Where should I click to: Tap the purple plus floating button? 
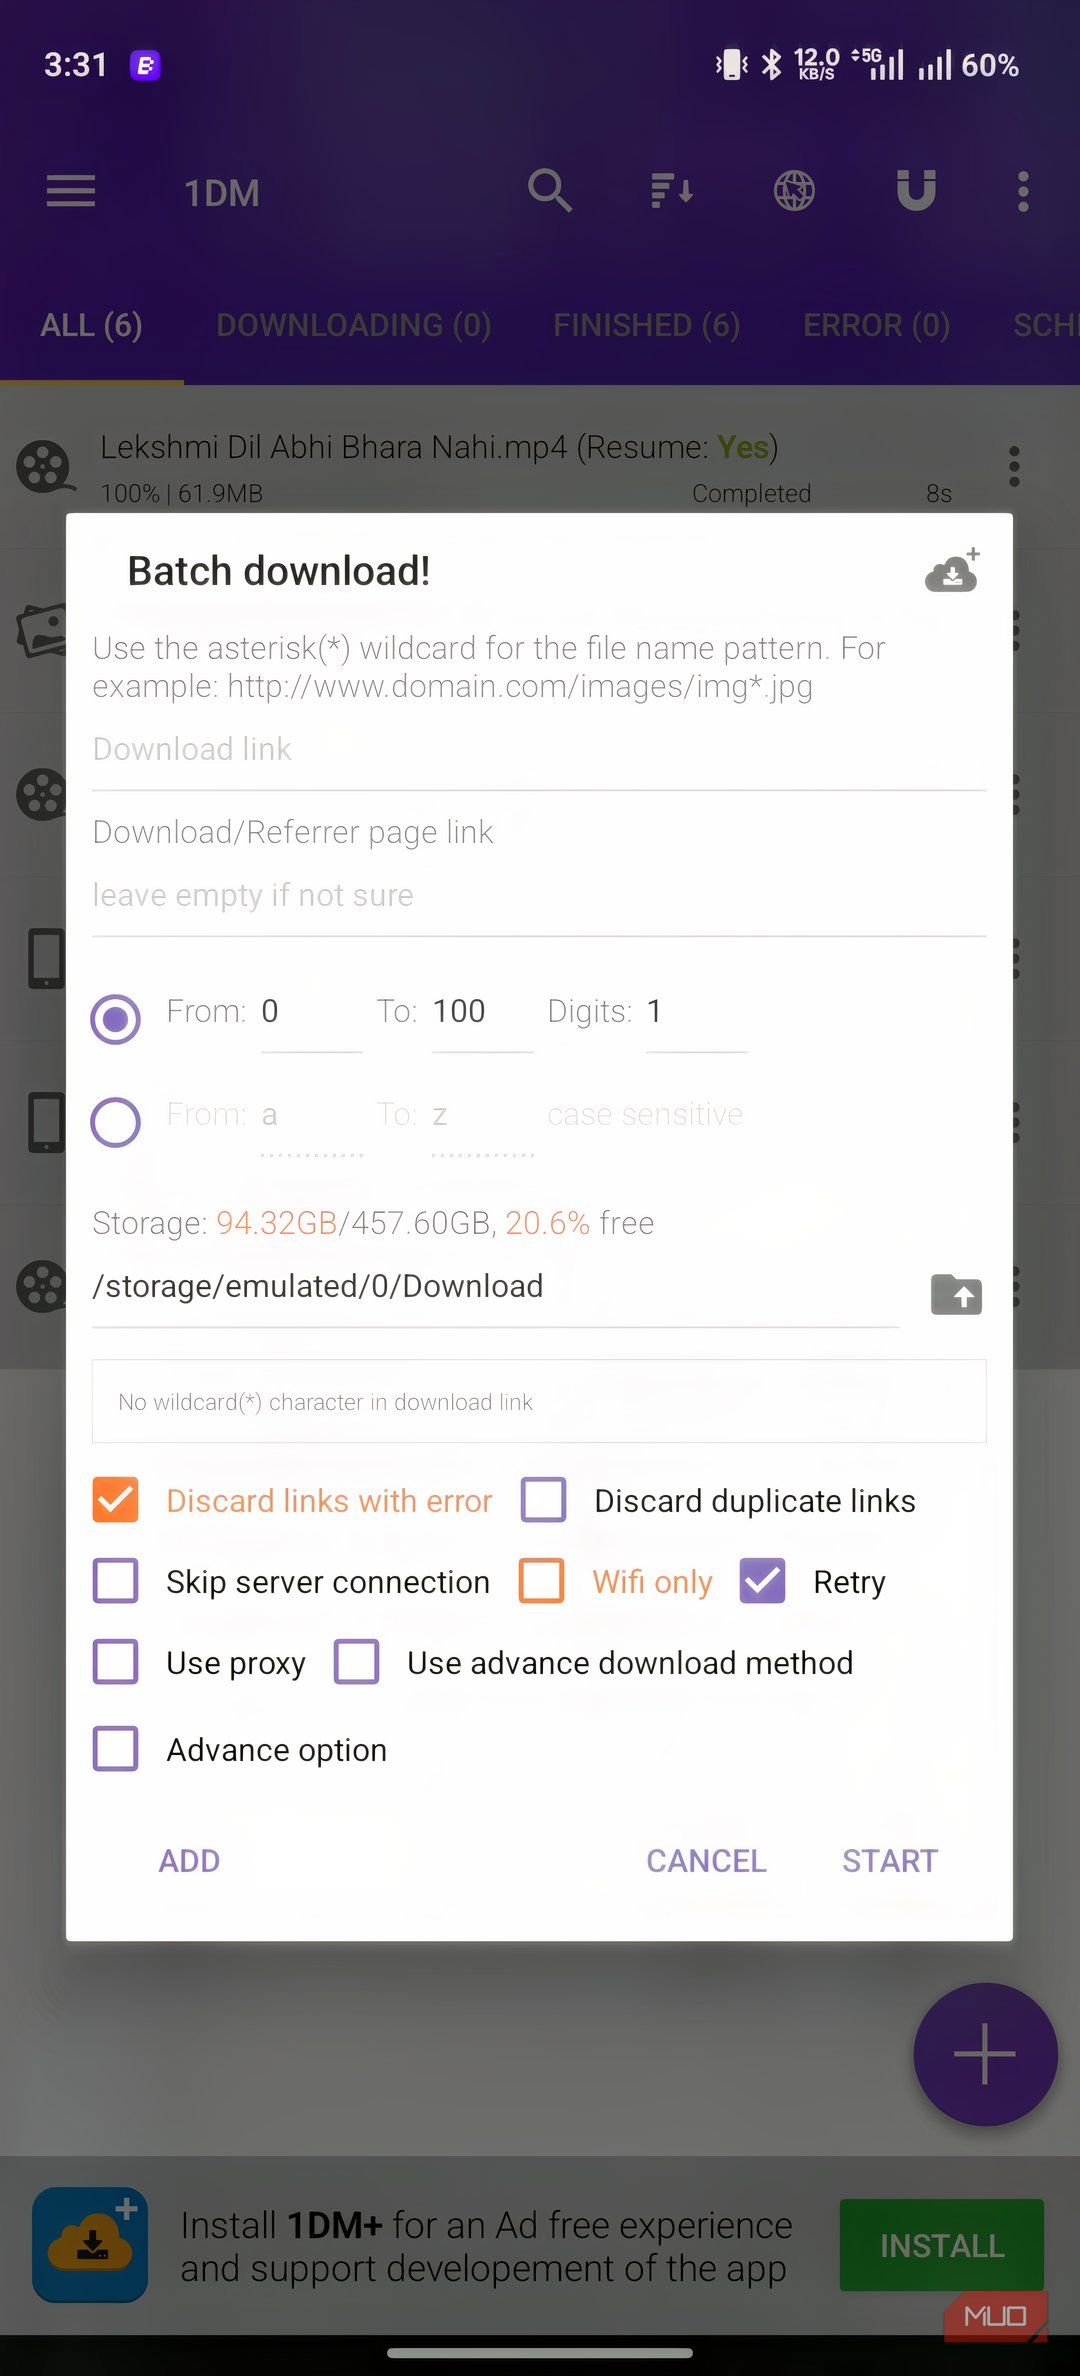coord(985,2054)
